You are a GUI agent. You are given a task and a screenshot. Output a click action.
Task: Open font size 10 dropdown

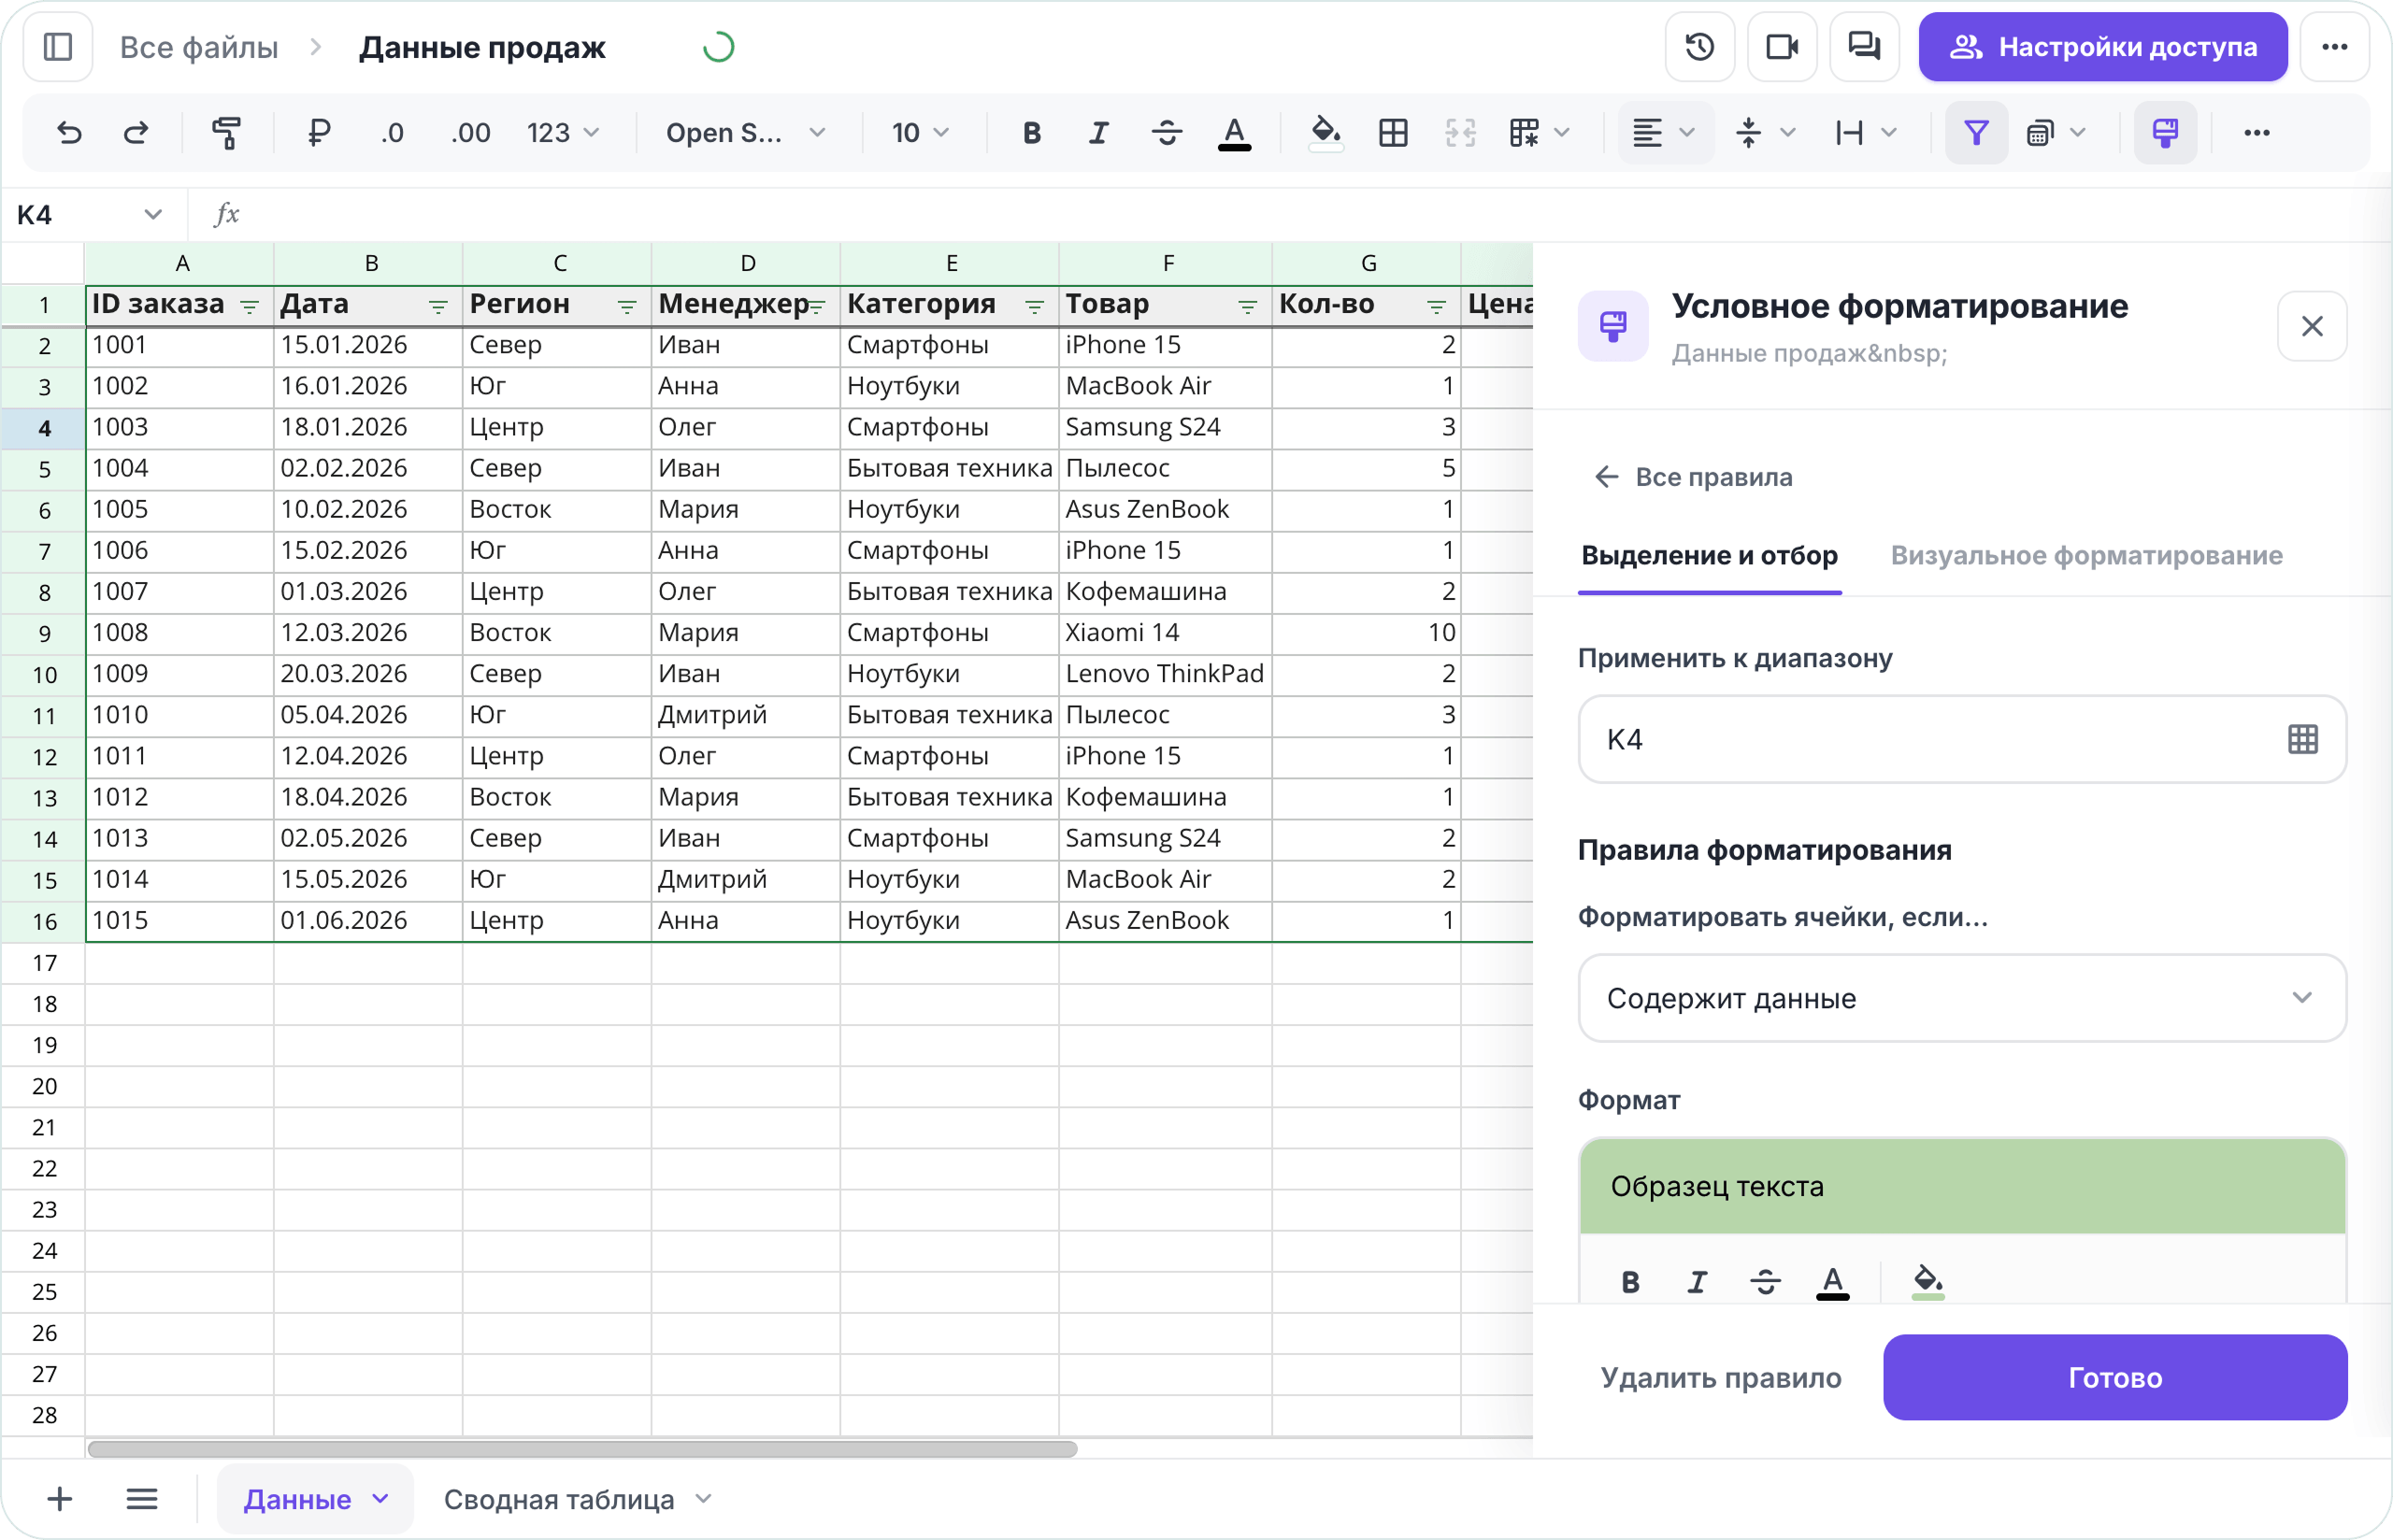(x=920, y=133)
